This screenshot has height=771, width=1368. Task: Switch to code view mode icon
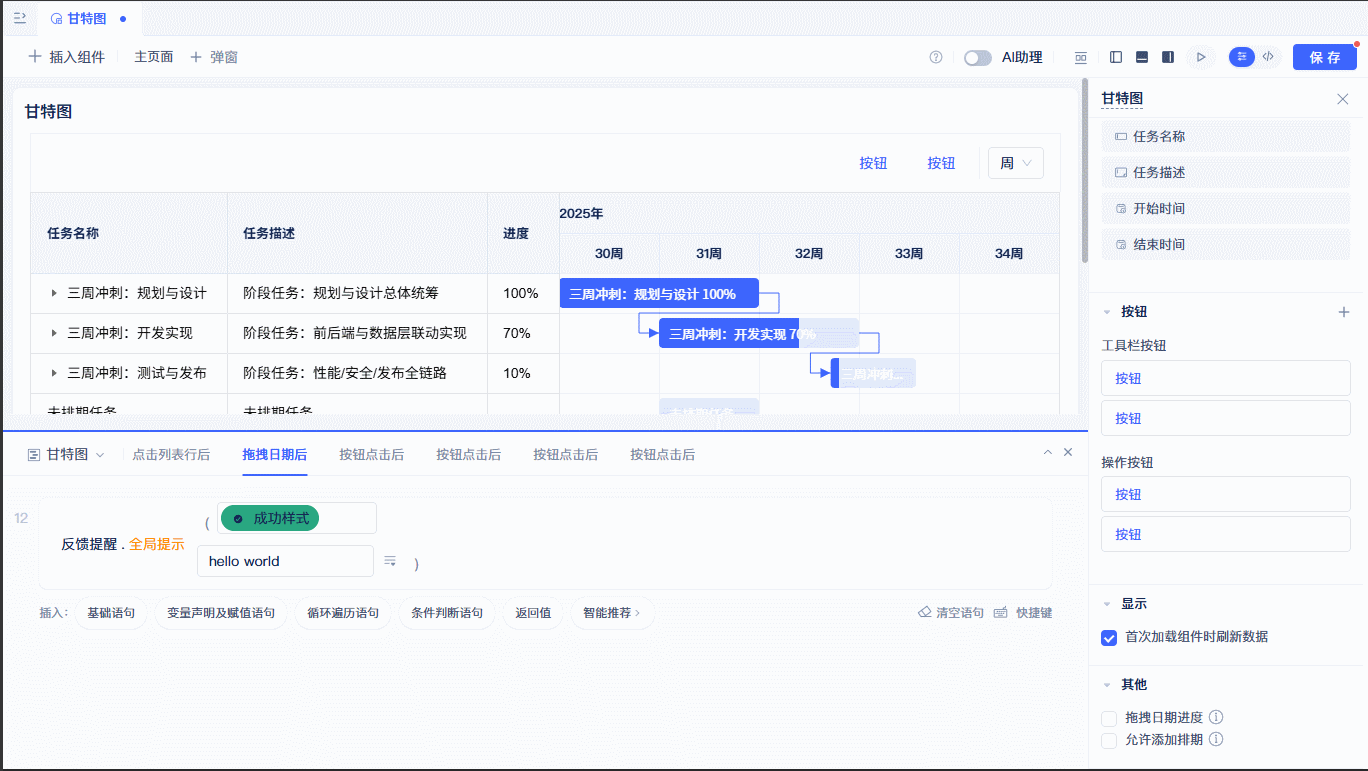[1268, 57]
